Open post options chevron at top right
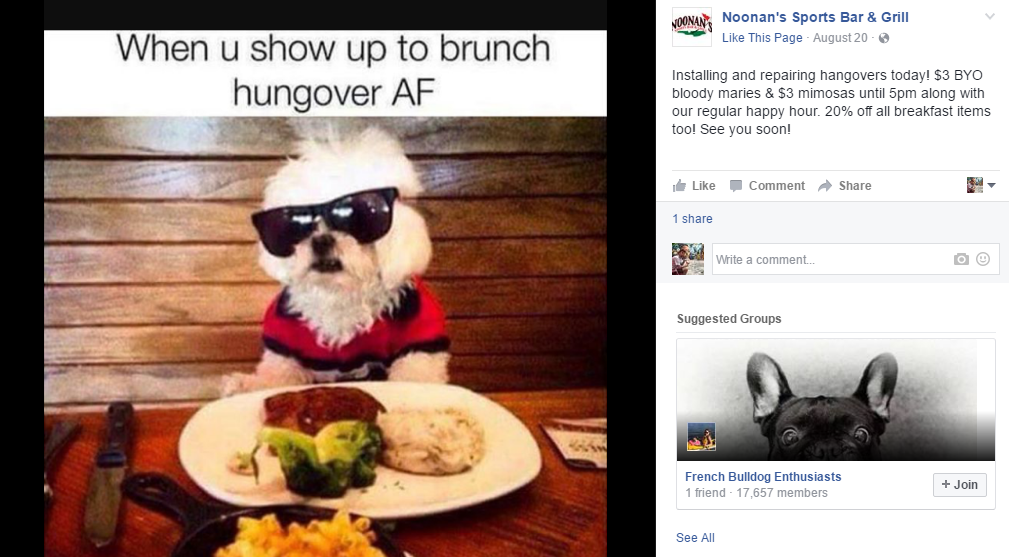 989,17
